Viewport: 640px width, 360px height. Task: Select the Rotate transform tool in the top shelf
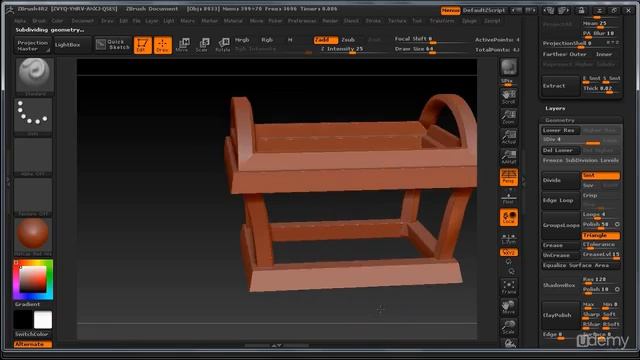[x=223, y=45]
